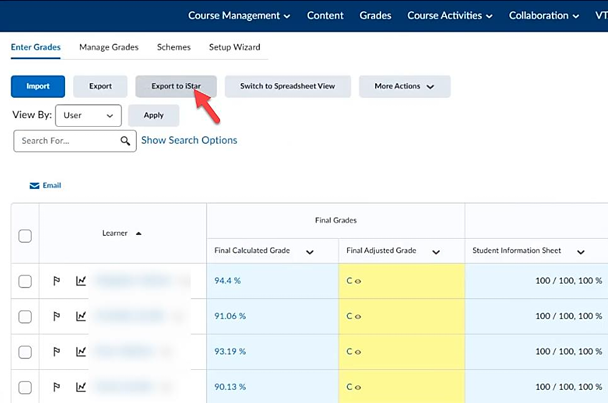Open the More Actions dropdown
Image resolution: width=608 pixels, height=403 pixels.
click(x=404, y=86)
